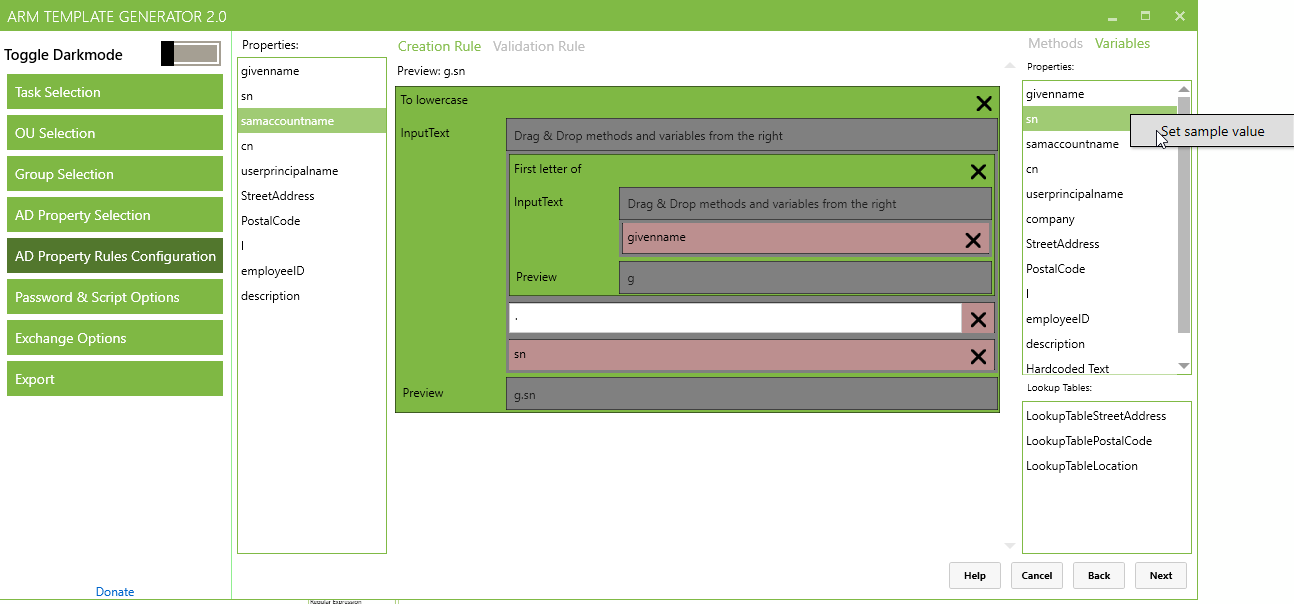Click the Next button
This screenshot has width=1294, height=604.
(x=1161, y=575)
